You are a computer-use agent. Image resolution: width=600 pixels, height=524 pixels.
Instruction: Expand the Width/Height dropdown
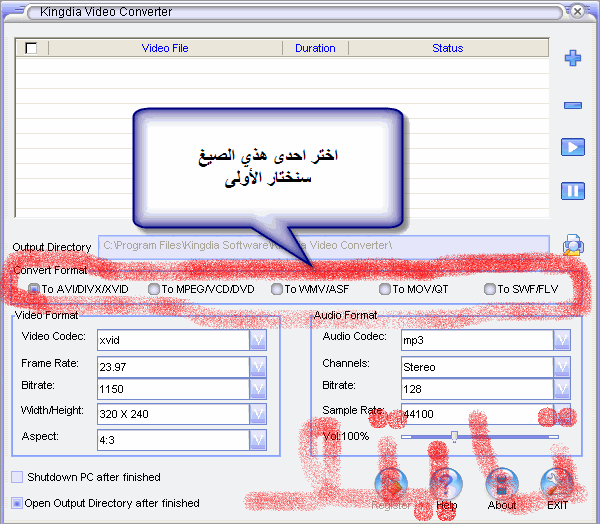pyautogui.click(x=258, y=414)
